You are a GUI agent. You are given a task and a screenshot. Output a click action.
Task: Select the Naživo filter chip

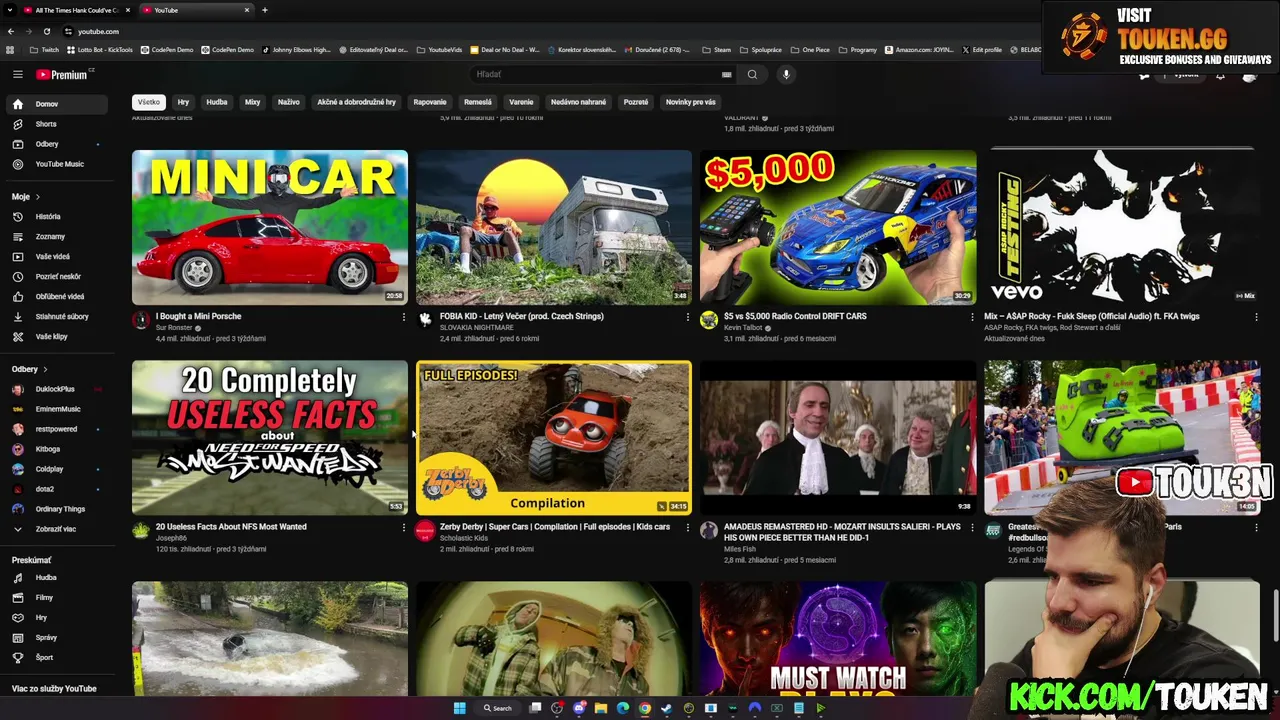[x=288, y=102]
